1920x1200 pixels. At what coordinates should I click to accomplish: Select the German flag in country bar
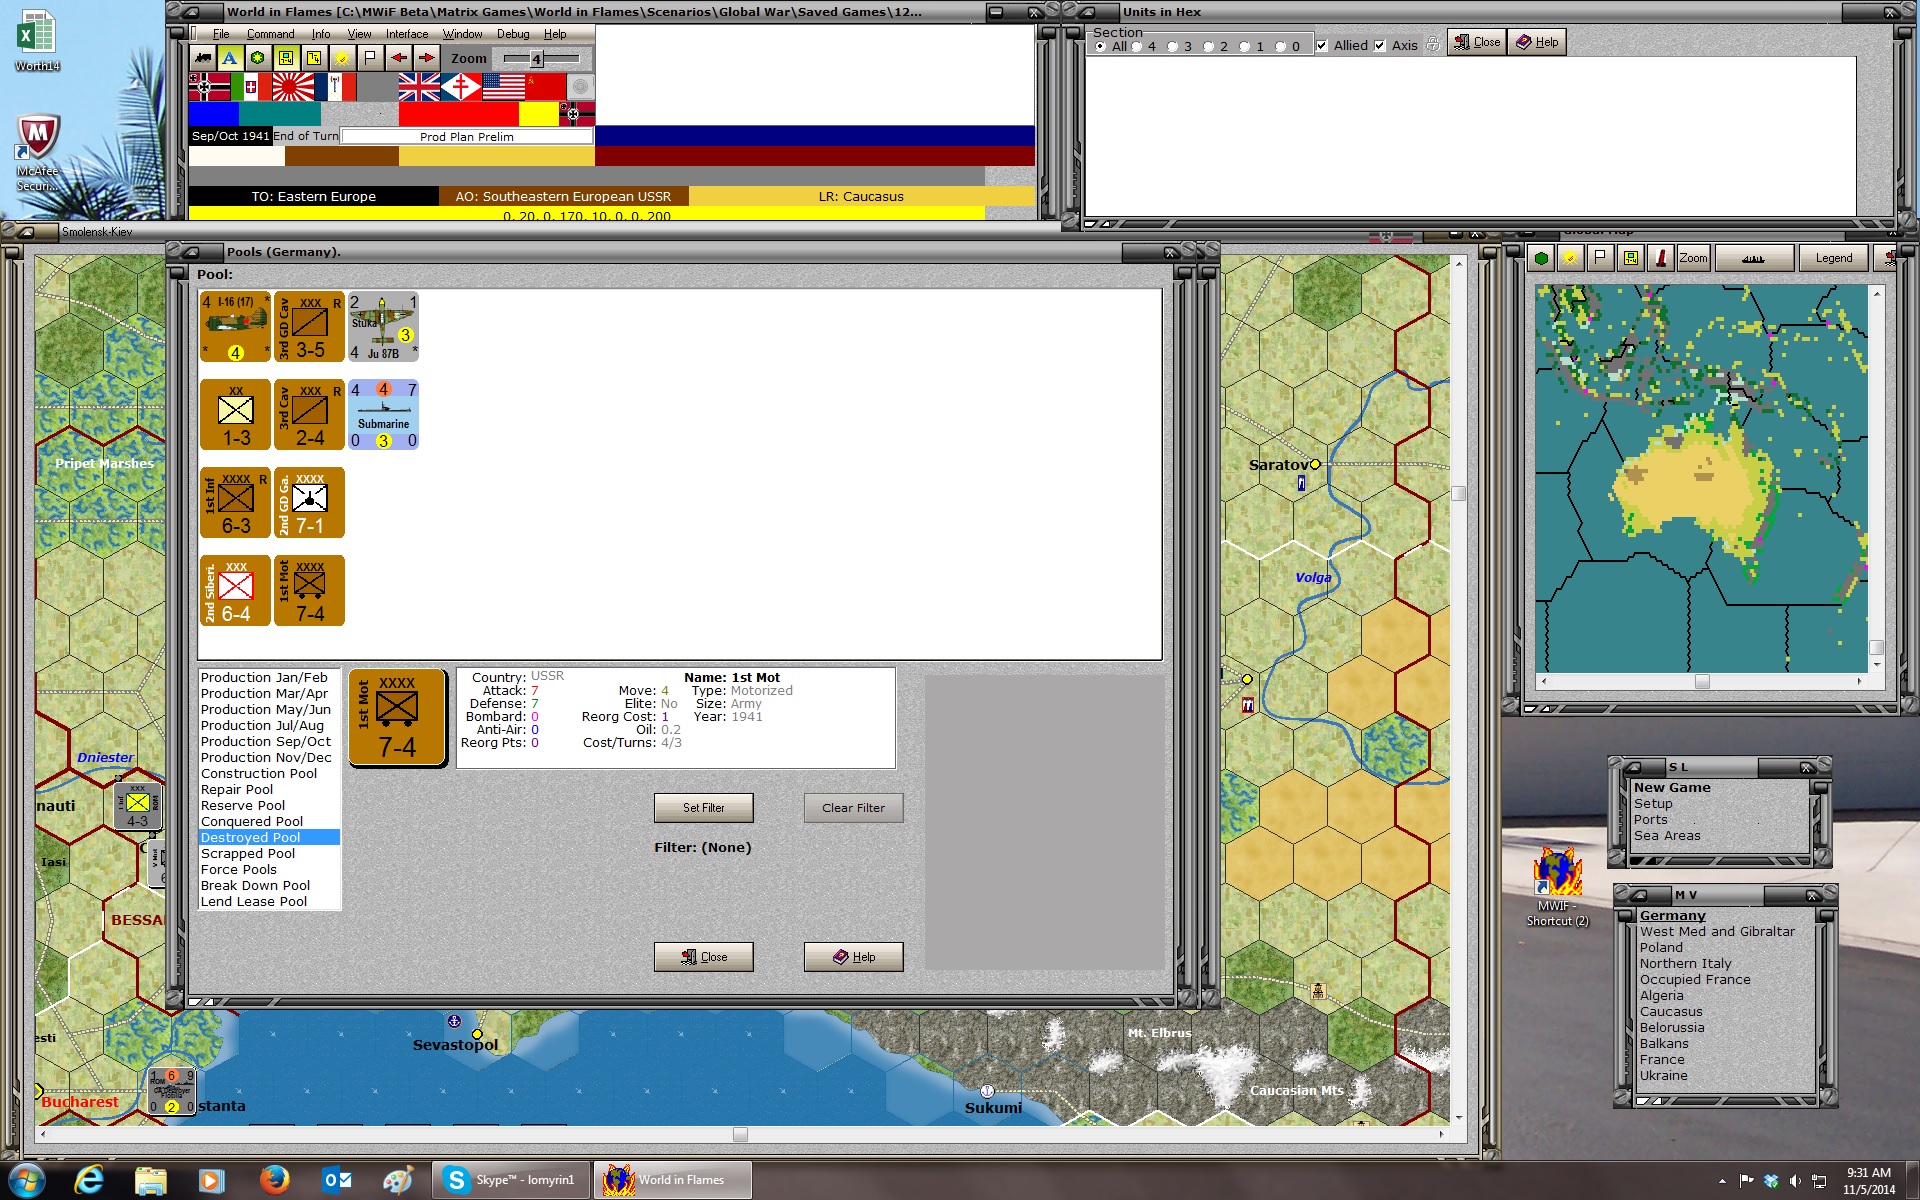(x=209, y=87)
